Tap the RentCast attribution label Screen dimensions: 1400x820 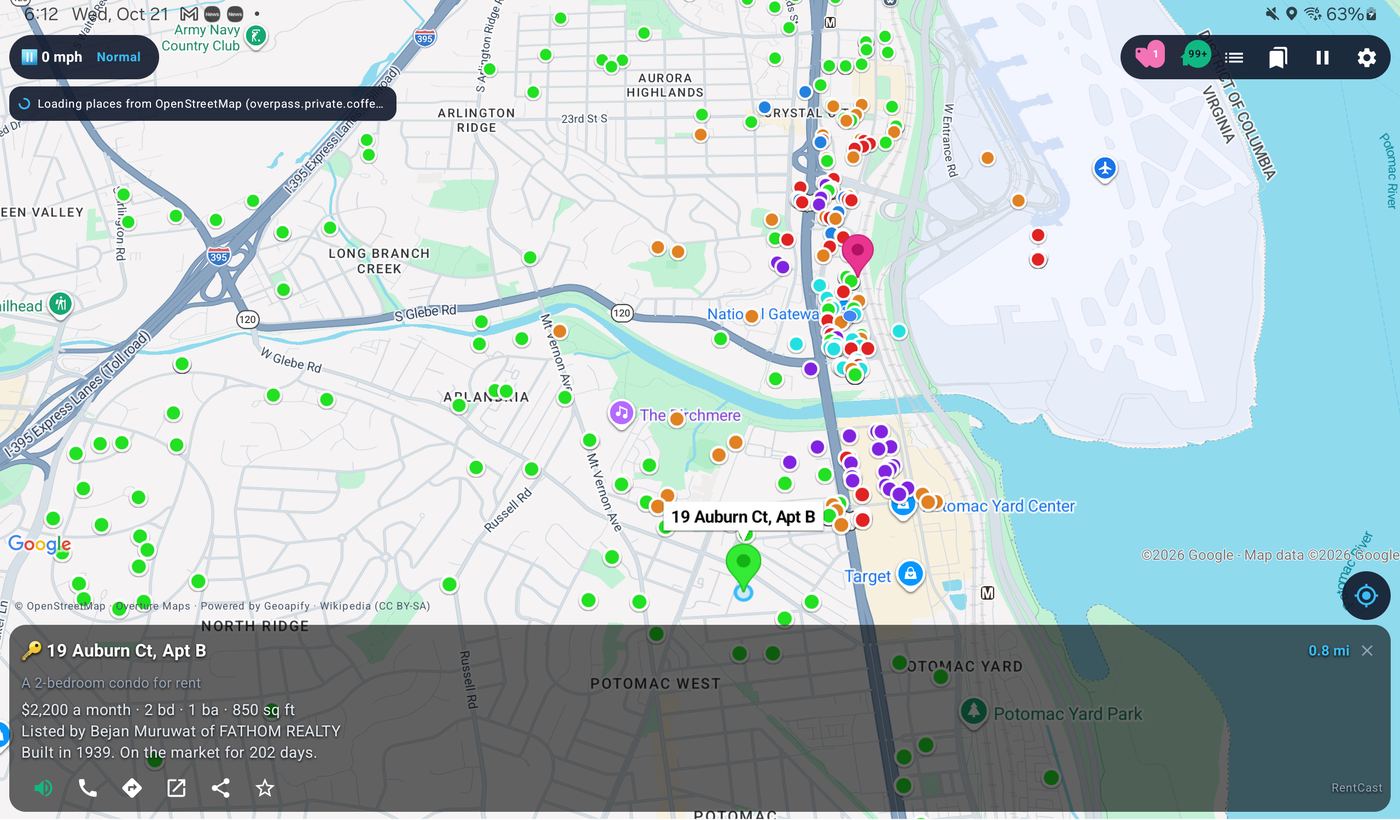1357,788
